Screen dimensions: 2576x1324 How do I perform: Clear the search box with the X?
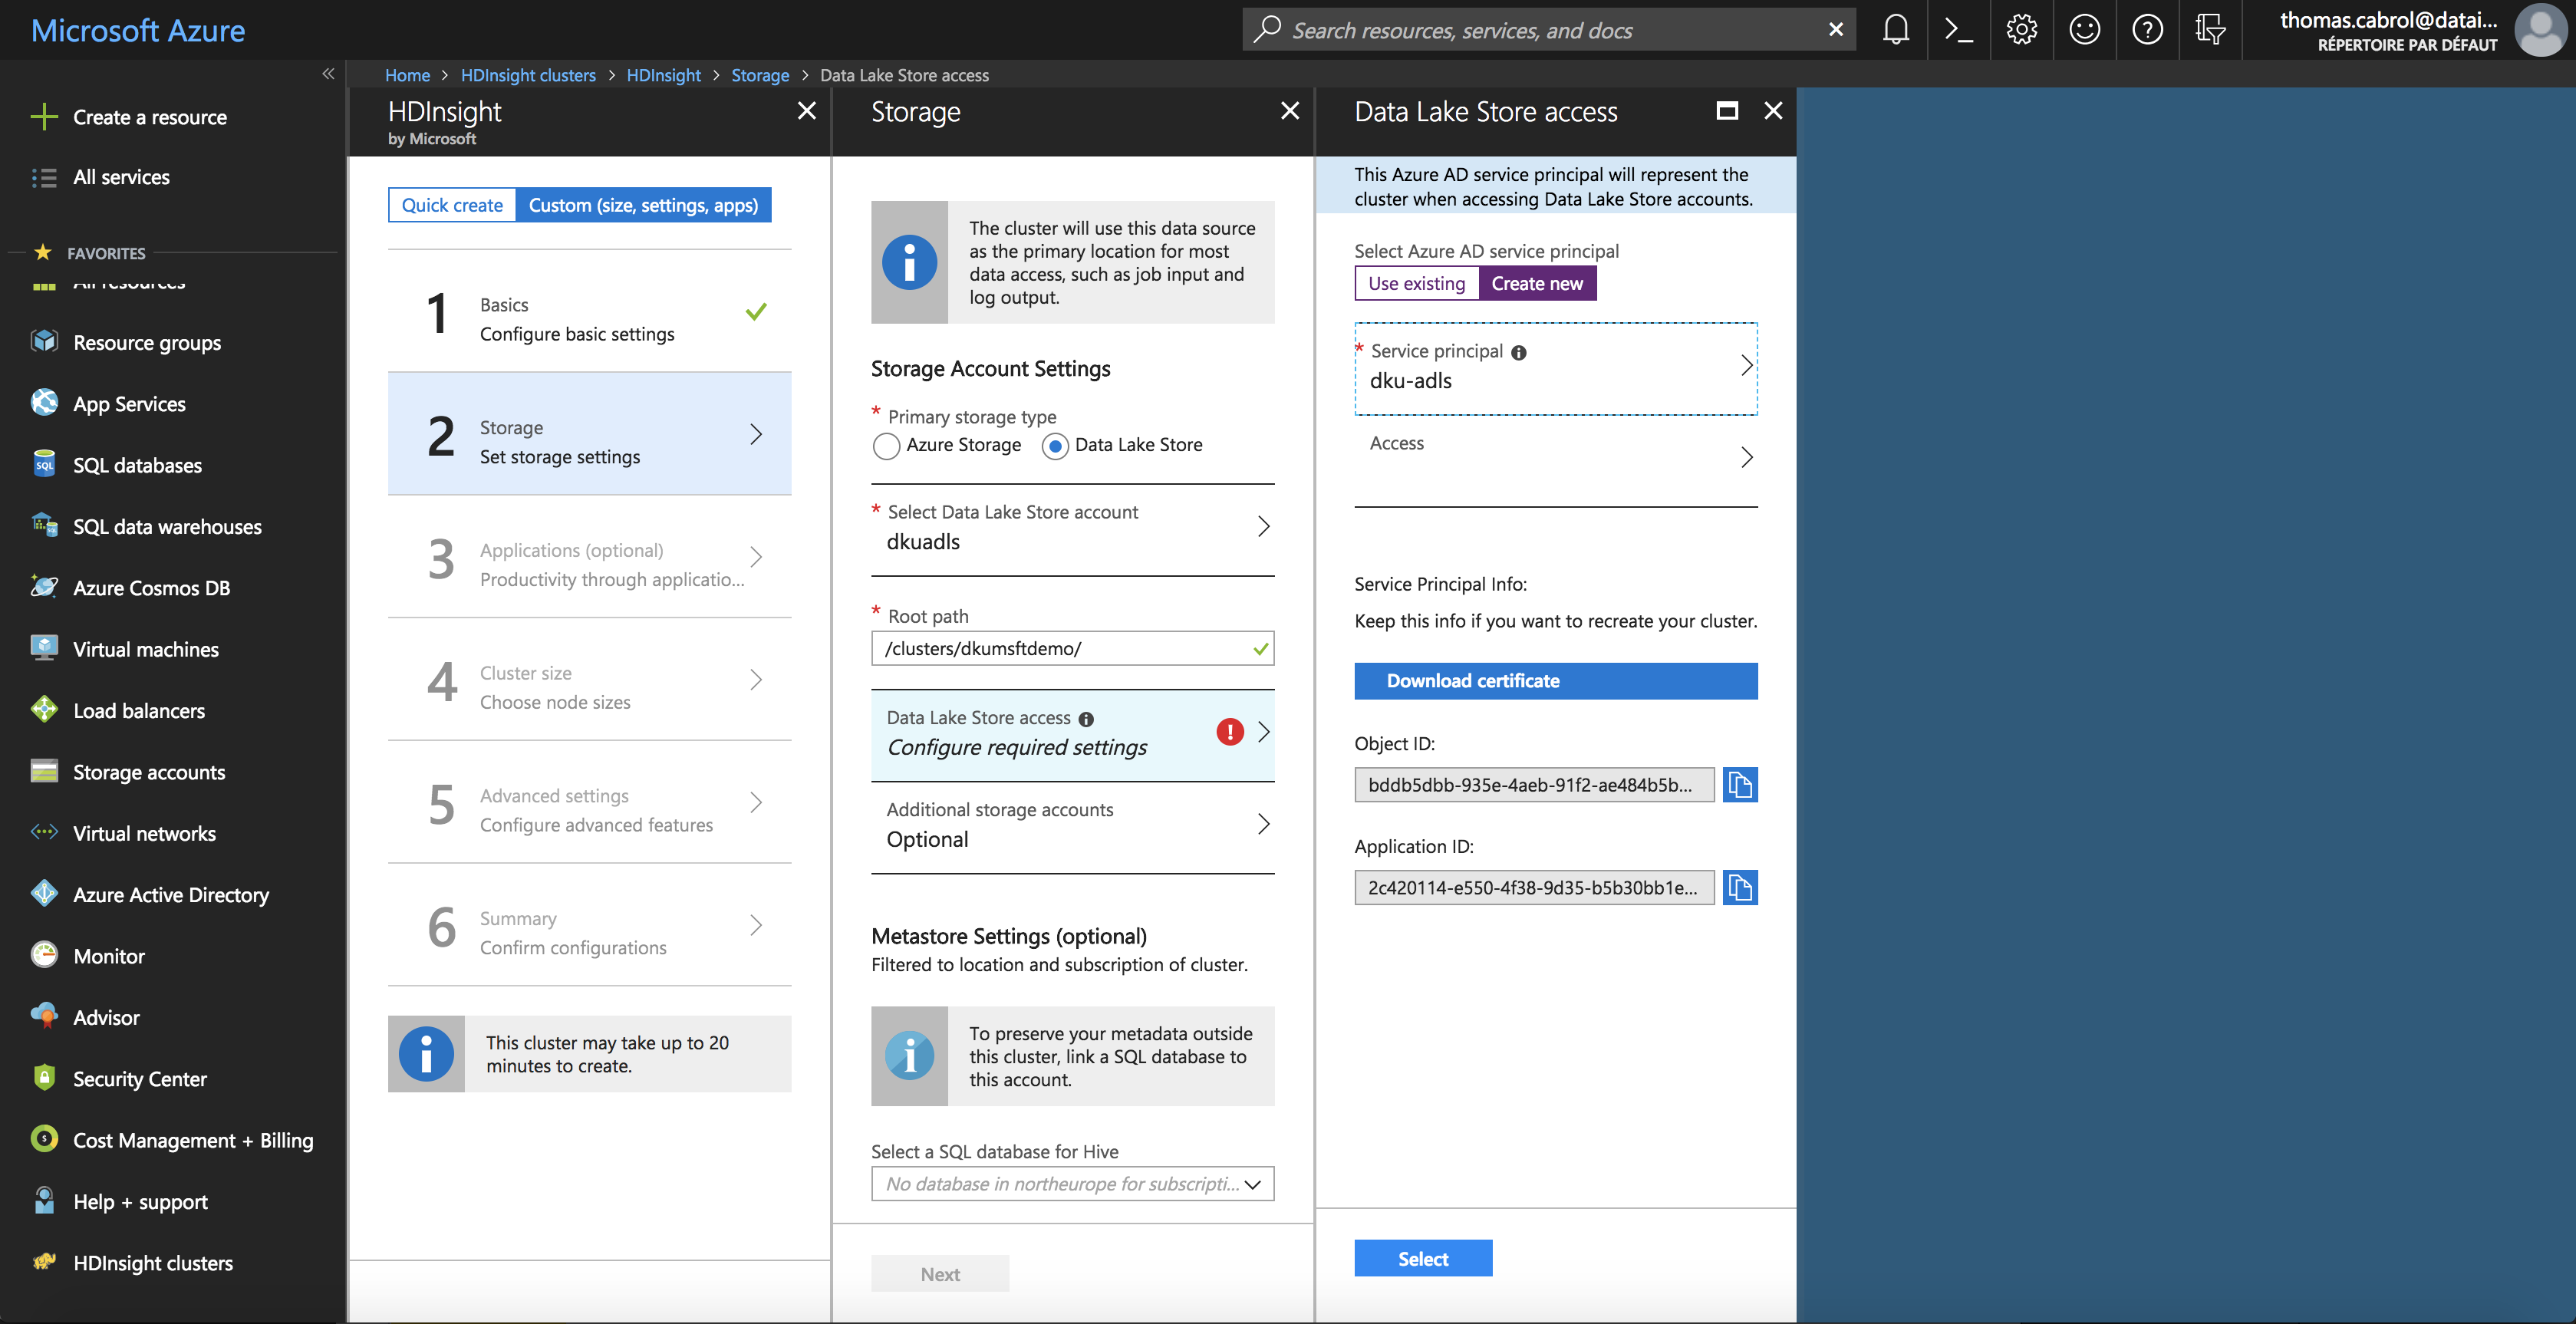[x=1836, y=30]
